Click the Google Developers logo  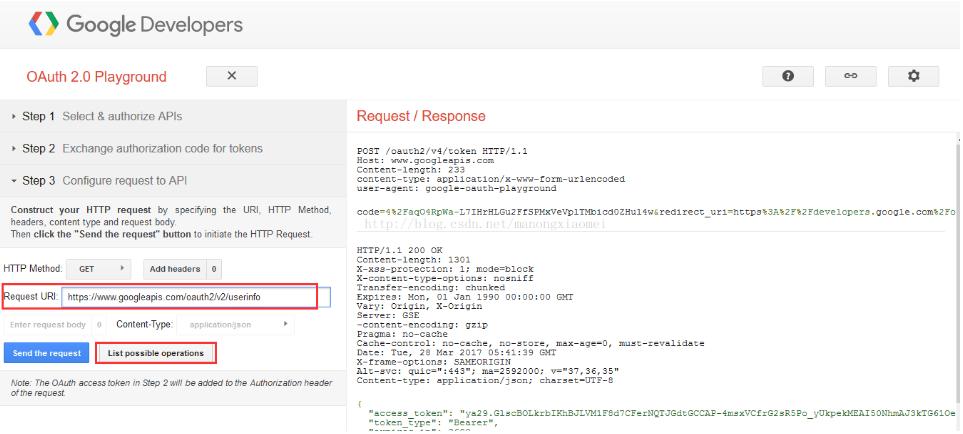(x=135, y=25)
